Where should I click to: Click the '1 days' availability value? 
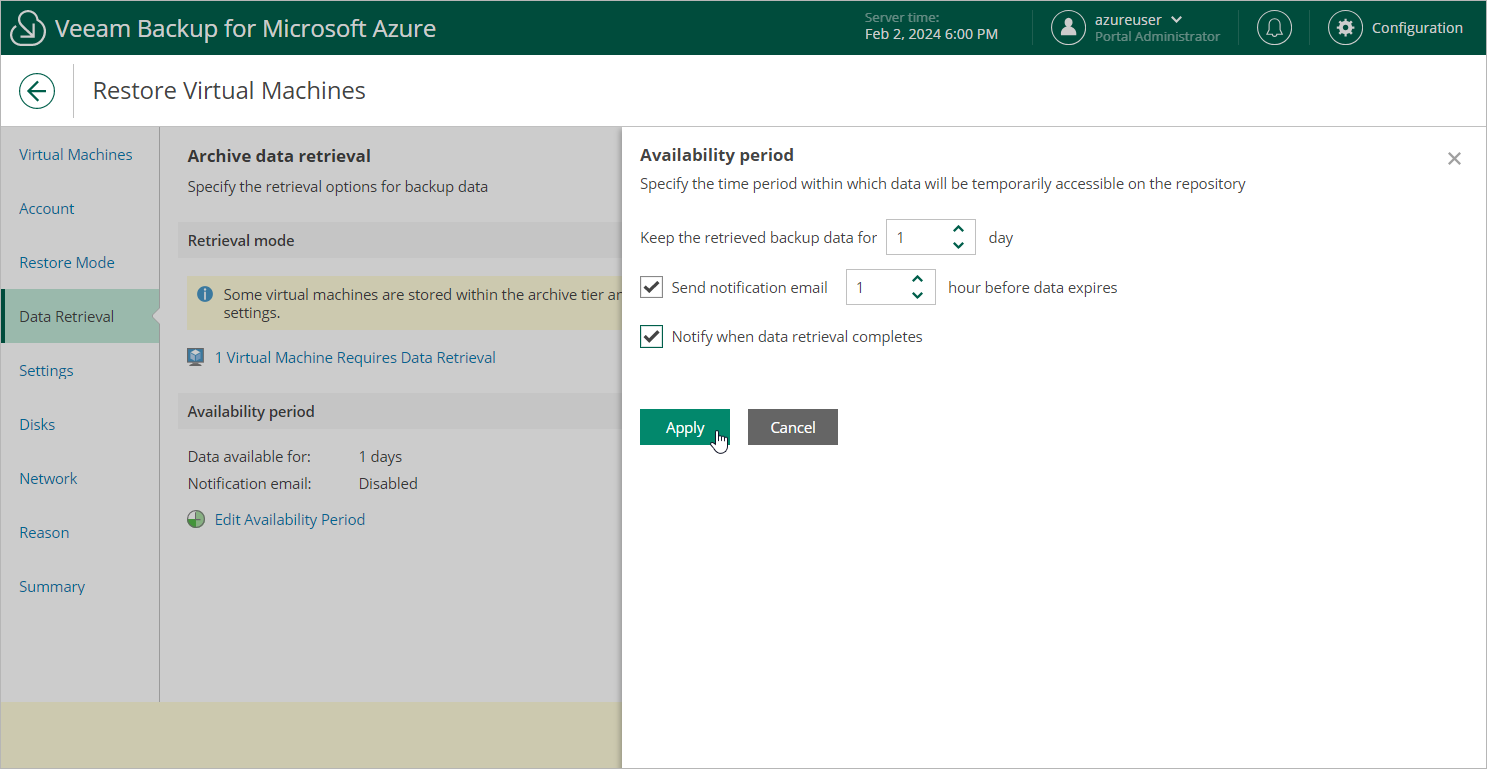click(x=380, y=457)
